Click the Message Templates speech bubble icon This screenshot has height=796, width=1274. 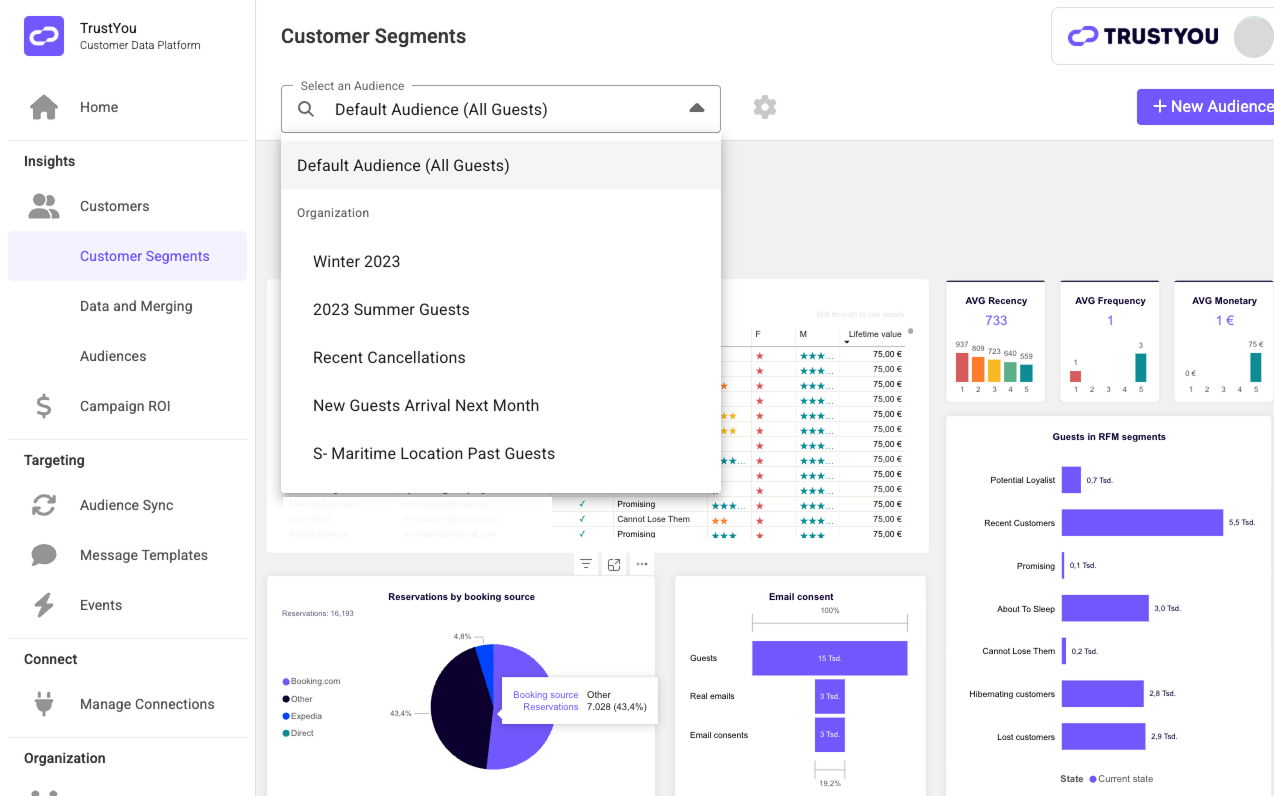point(44,555)
